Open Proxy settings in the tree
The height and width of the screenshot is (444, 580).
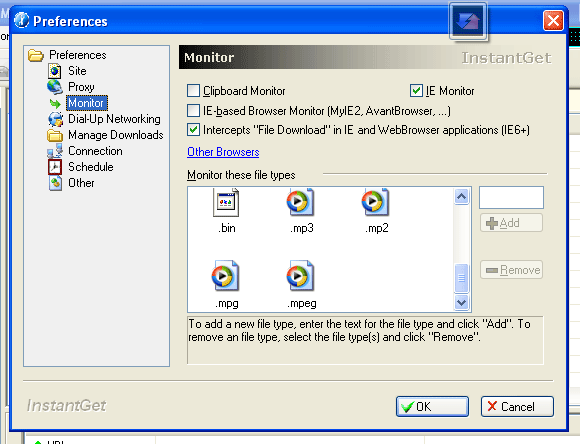tap(81, 87)
